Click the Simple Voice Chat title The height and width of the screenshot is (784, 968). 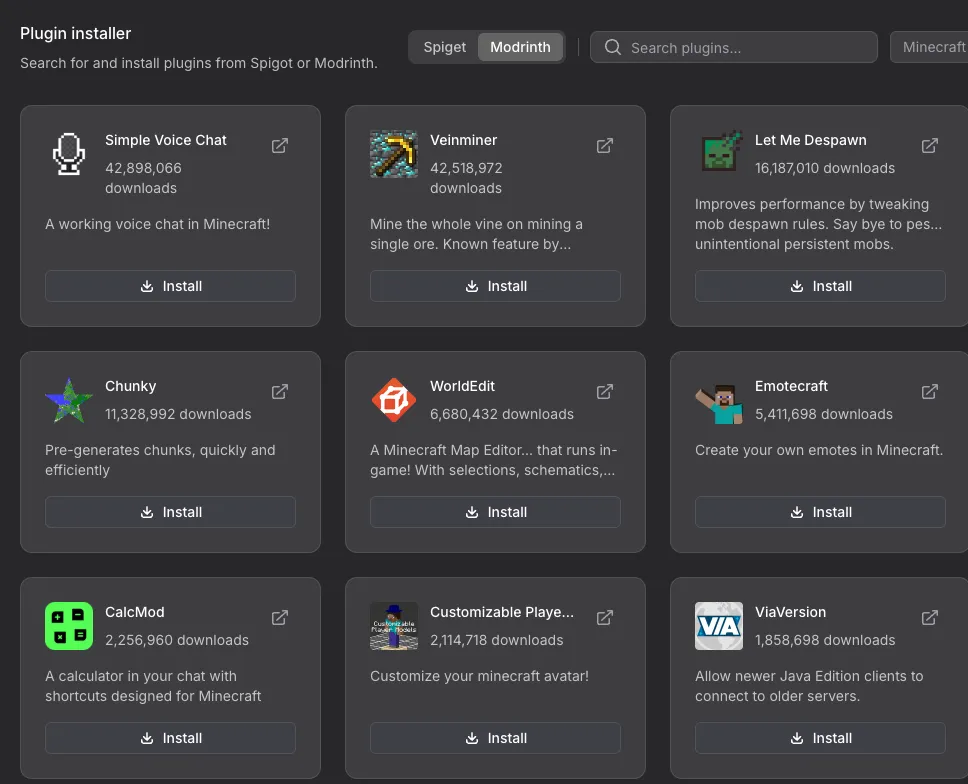click(x=165, y=140)
